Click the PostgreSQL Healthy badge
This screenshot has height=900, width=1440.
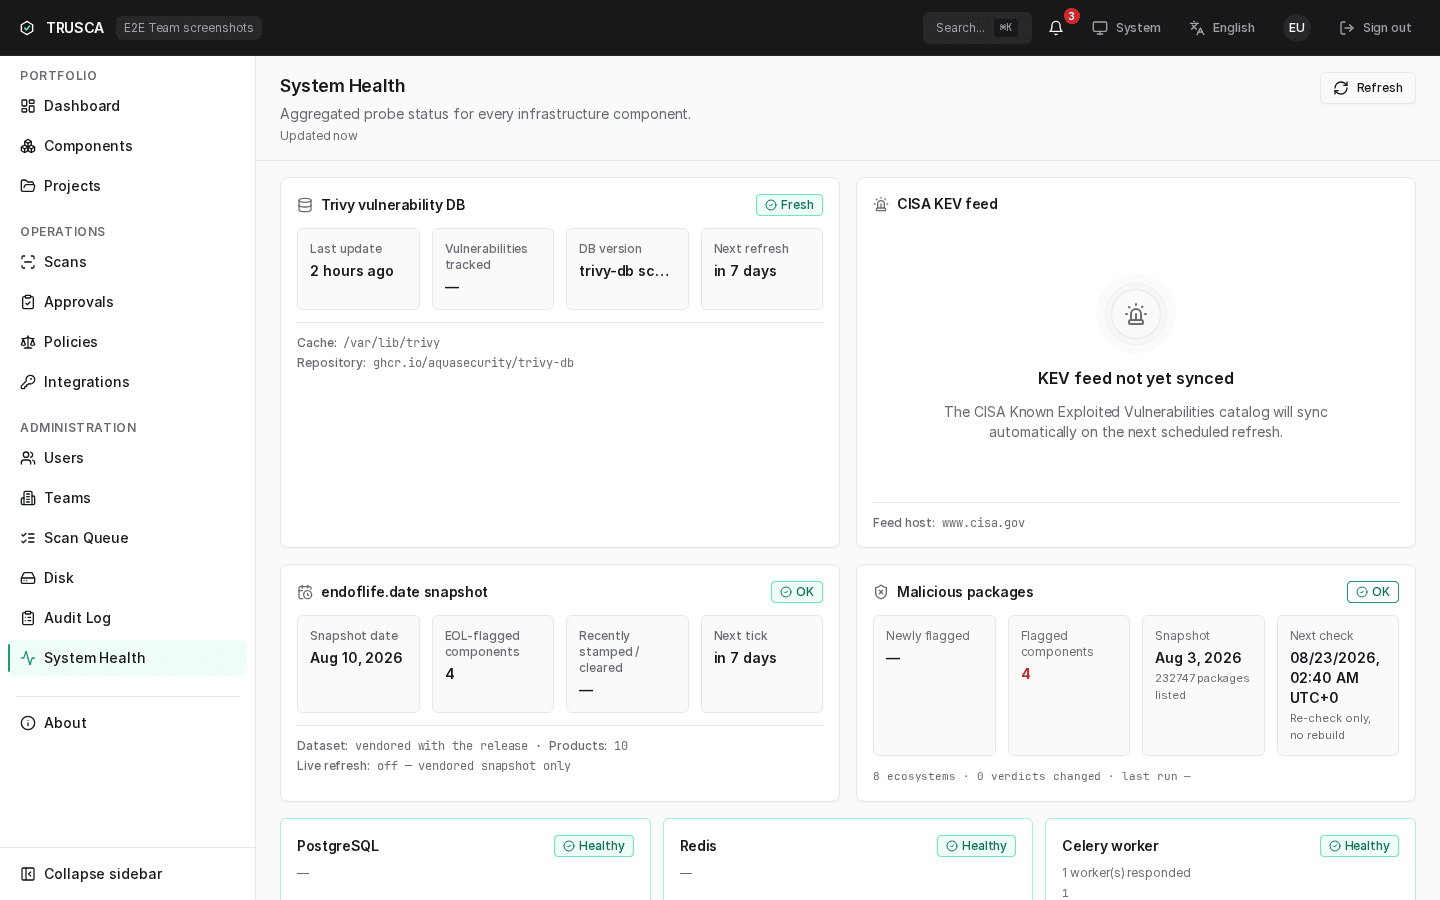coord(594,846)
